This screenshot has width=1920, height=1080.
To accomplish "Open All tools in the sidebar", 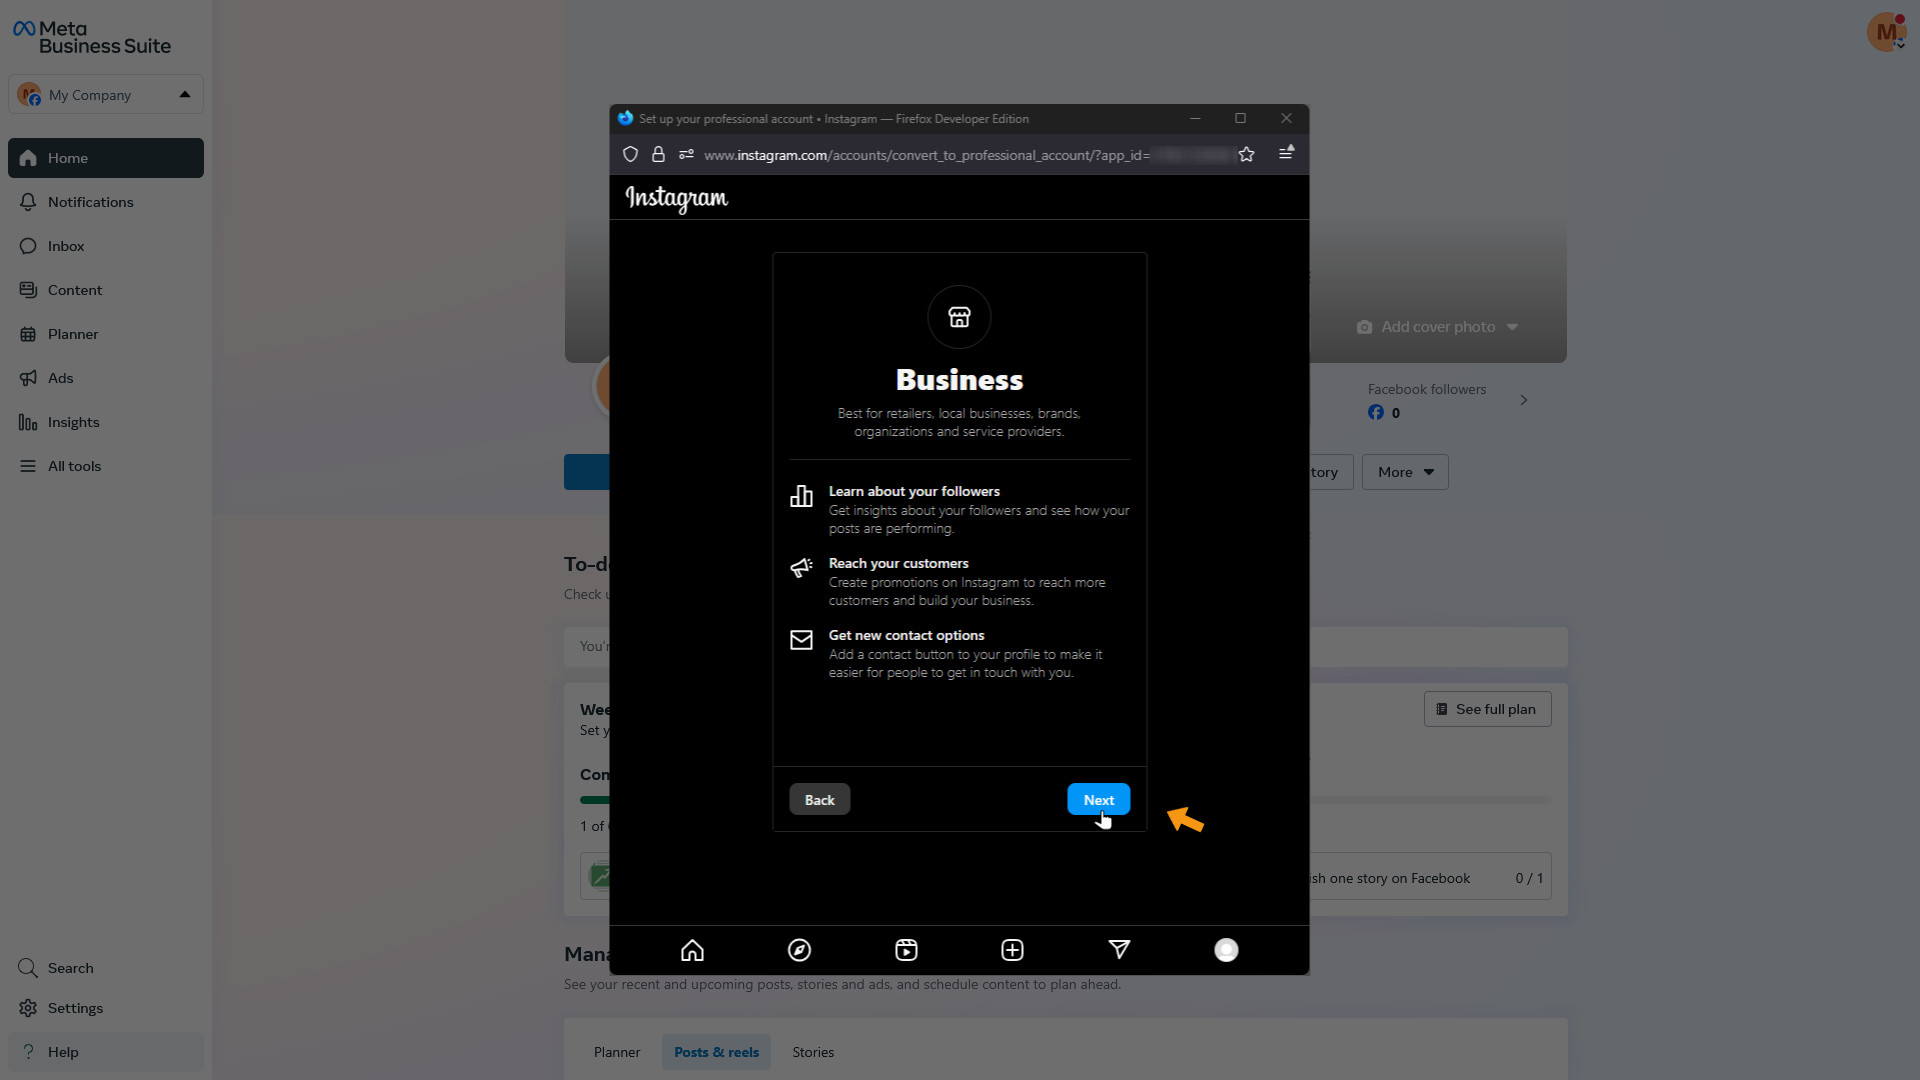I will (106, 466).
